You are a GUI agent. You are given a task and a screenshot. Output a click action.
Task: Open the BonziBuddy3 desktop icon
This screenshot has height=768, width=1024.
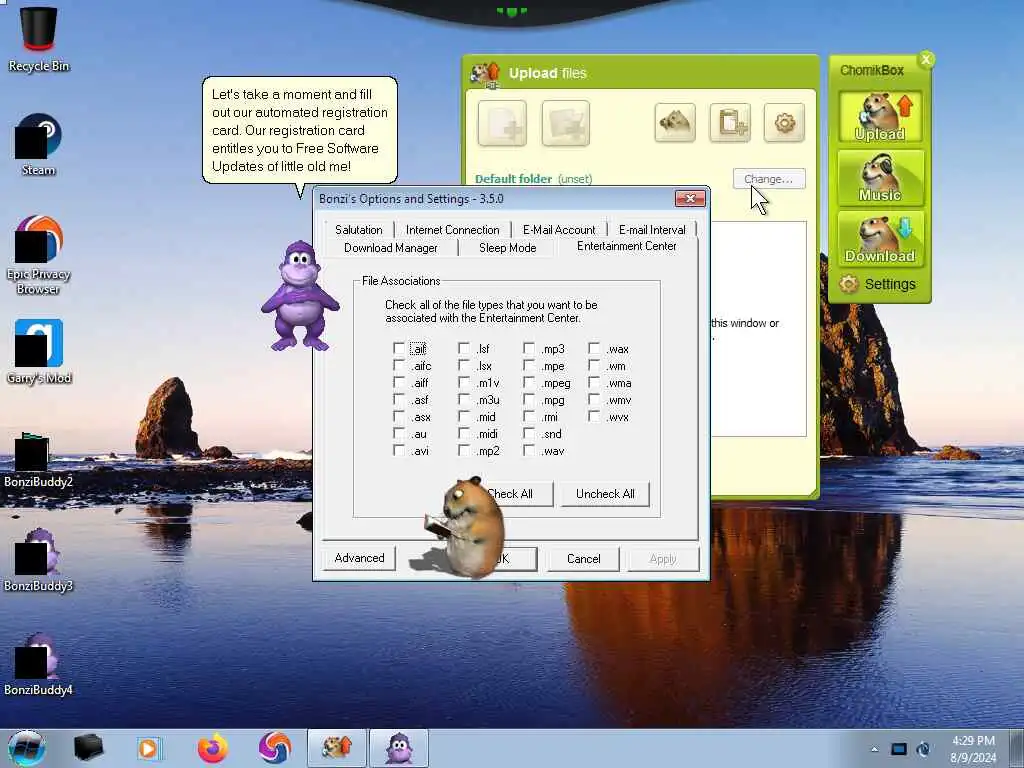point(39,560)
